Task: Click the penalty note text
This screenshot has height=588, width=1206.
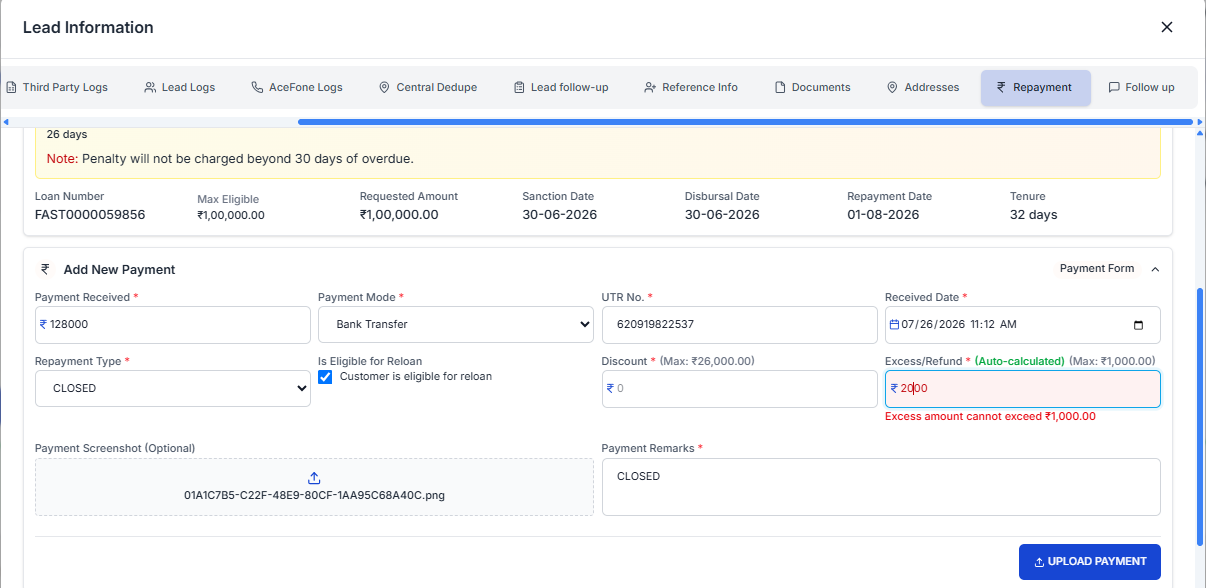Action: (230, 159)
